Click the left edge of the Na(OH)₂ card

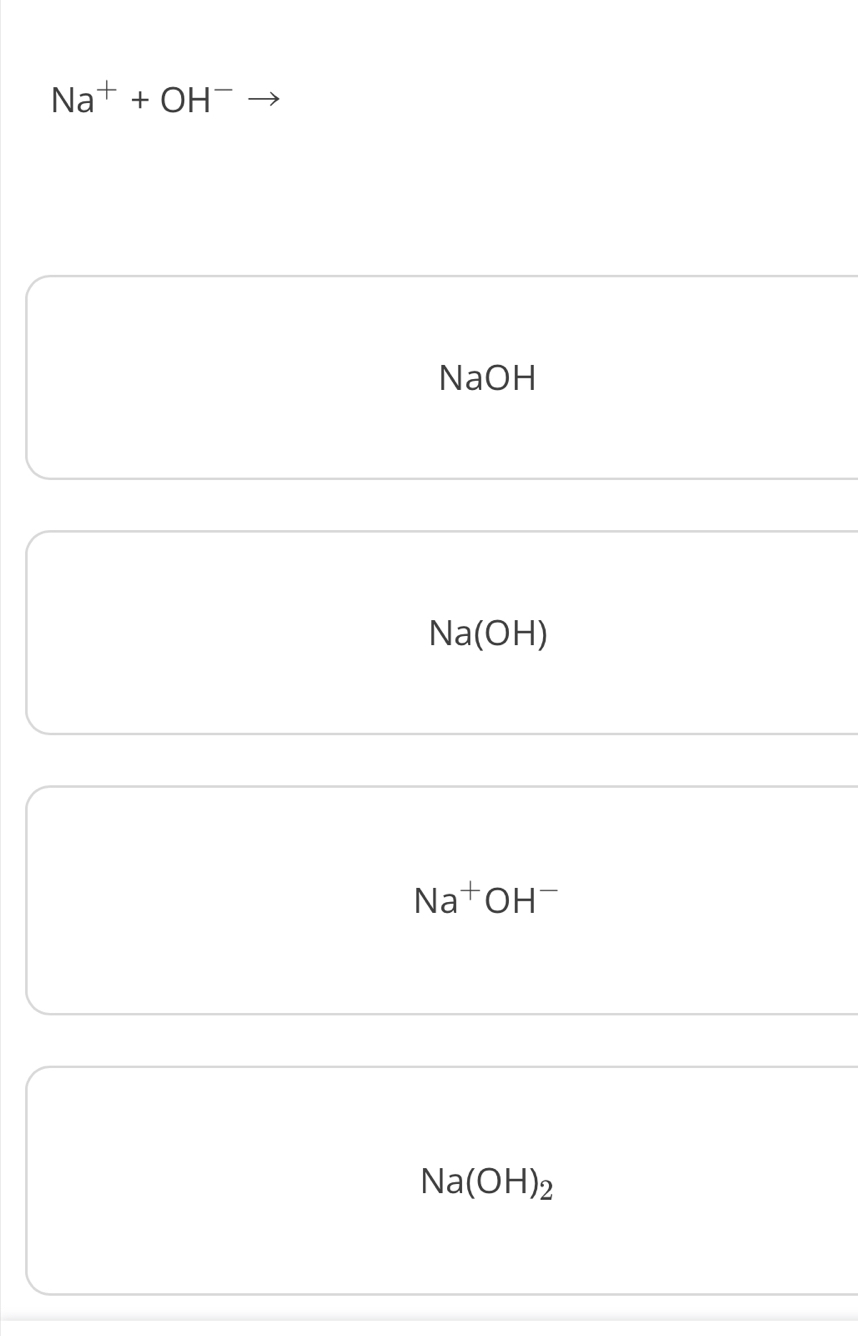tap(29, 1180)
